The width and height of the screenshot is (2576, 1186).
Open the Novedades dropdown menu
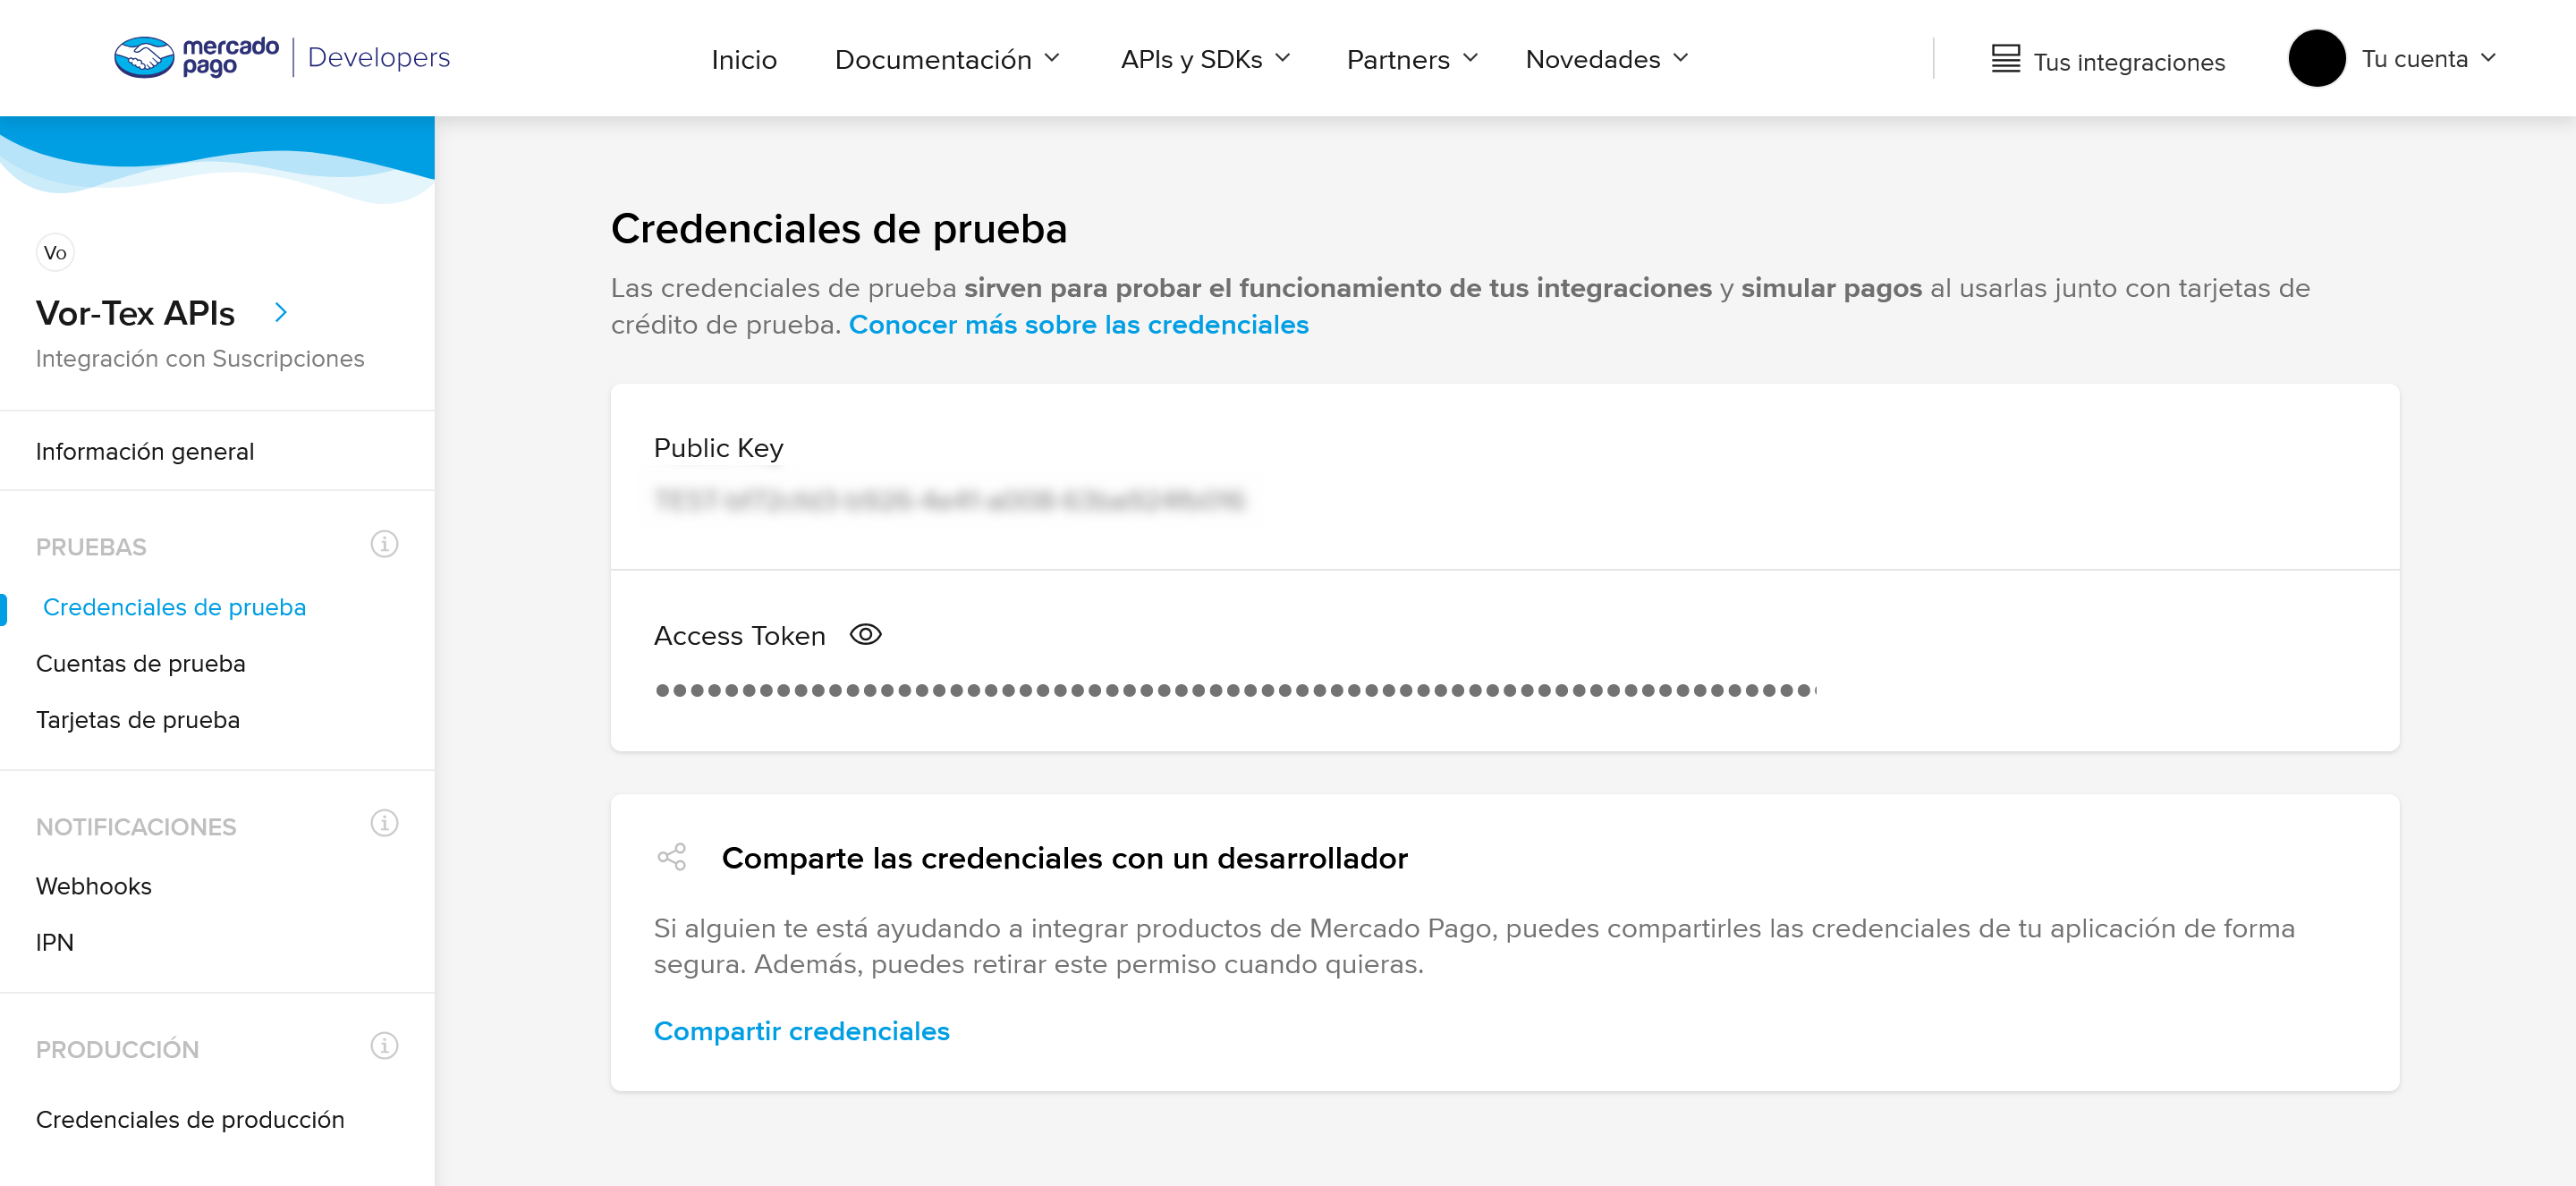1607,59
